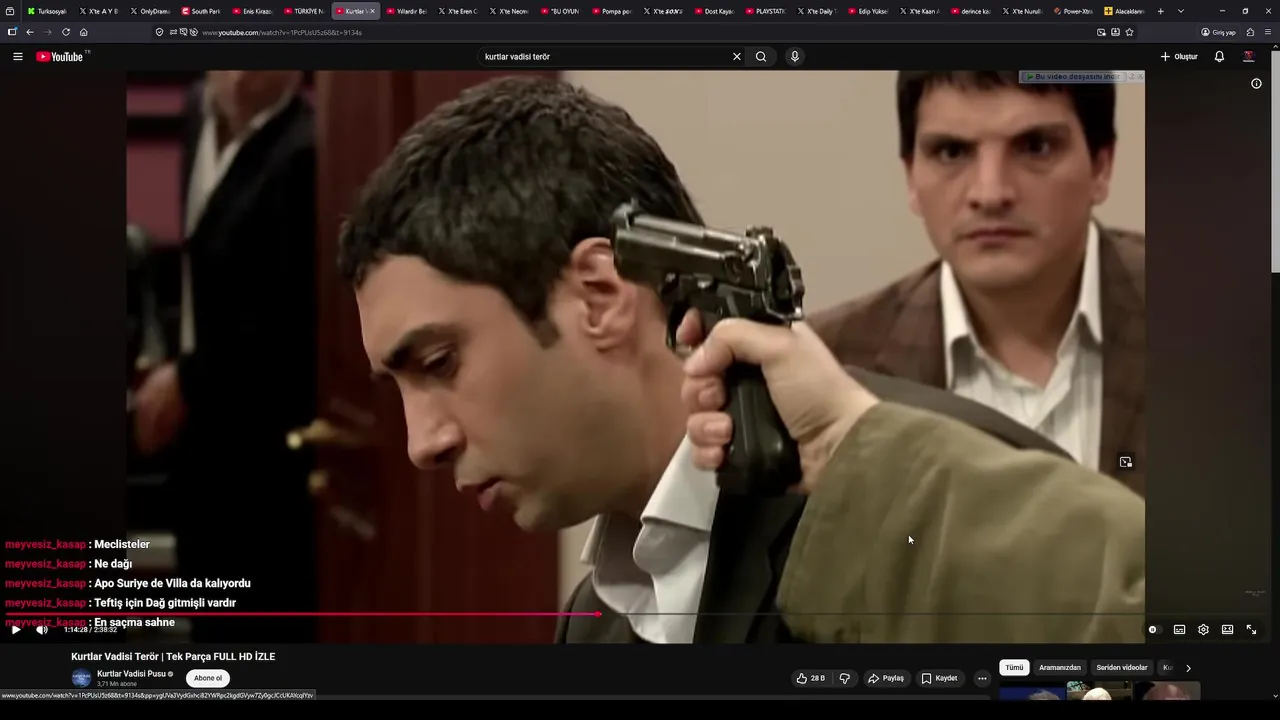Click the Oluştur create button
Viewport: 1280px width, 720px height.
click(x=1179, y=57)
